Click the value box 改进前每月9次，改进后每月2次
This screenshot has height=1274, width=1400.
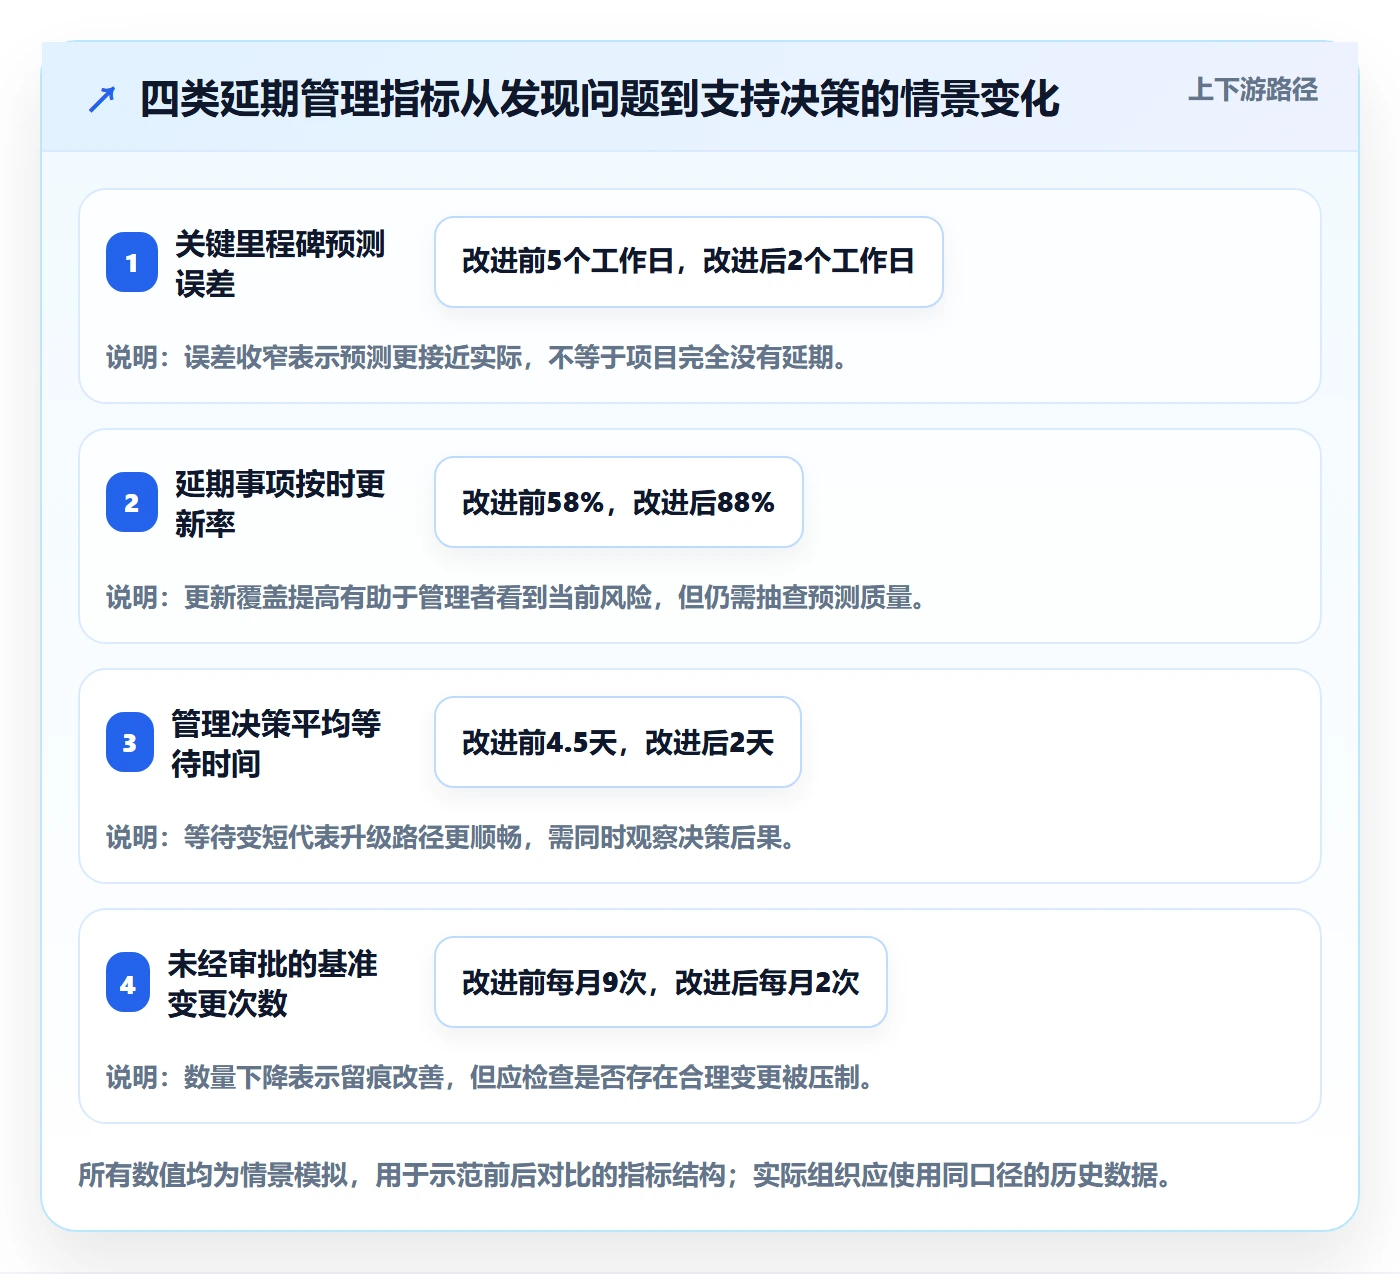pyautogui.click(x=661, y=982)
